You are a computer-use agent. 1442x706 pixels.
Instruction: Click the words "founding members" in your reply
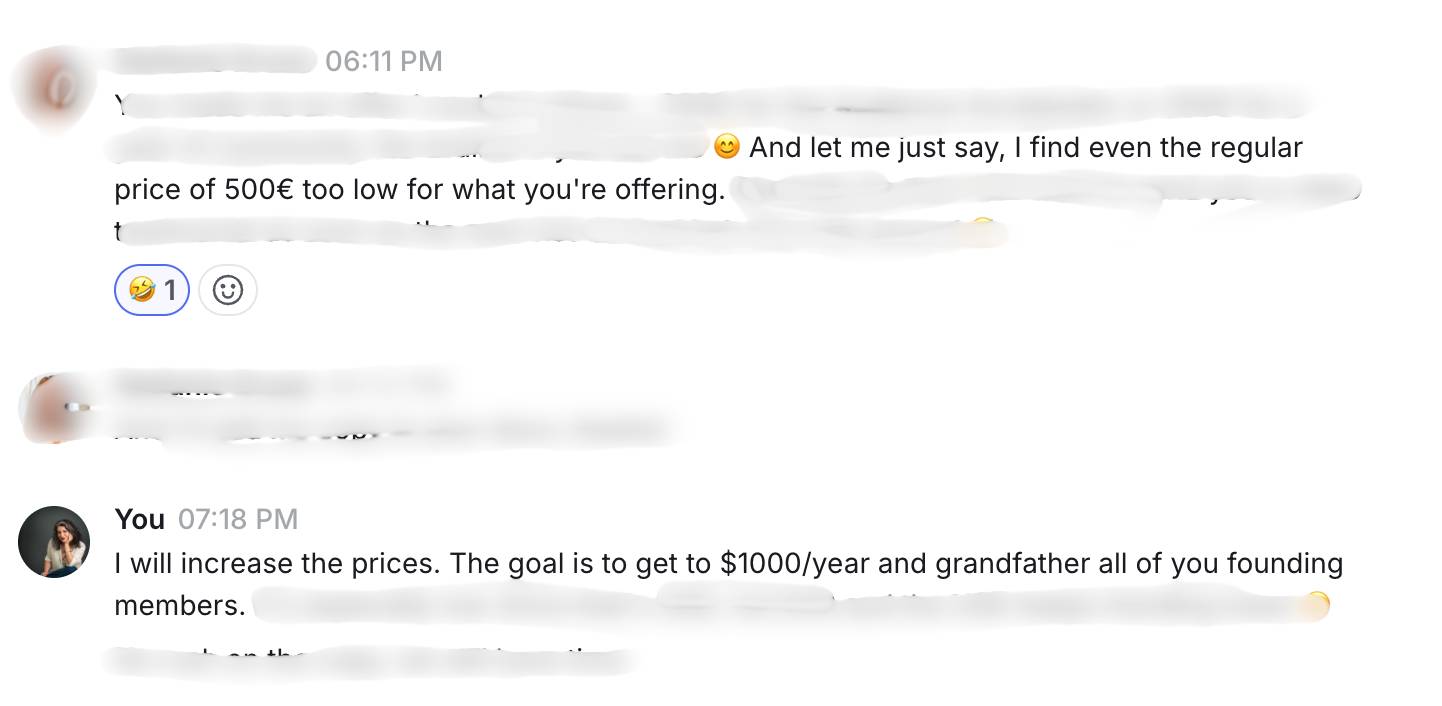(x=1282, y=564)
